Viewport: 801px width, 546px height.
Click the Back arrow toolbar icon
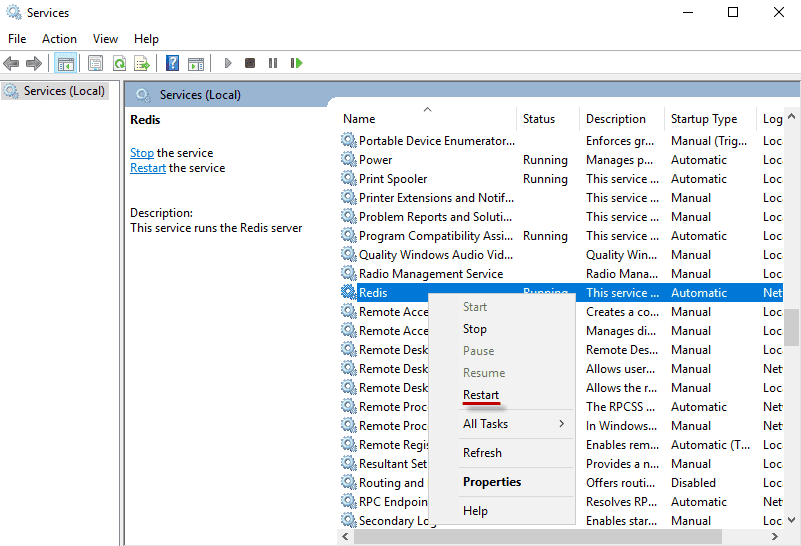coord(11,63)
